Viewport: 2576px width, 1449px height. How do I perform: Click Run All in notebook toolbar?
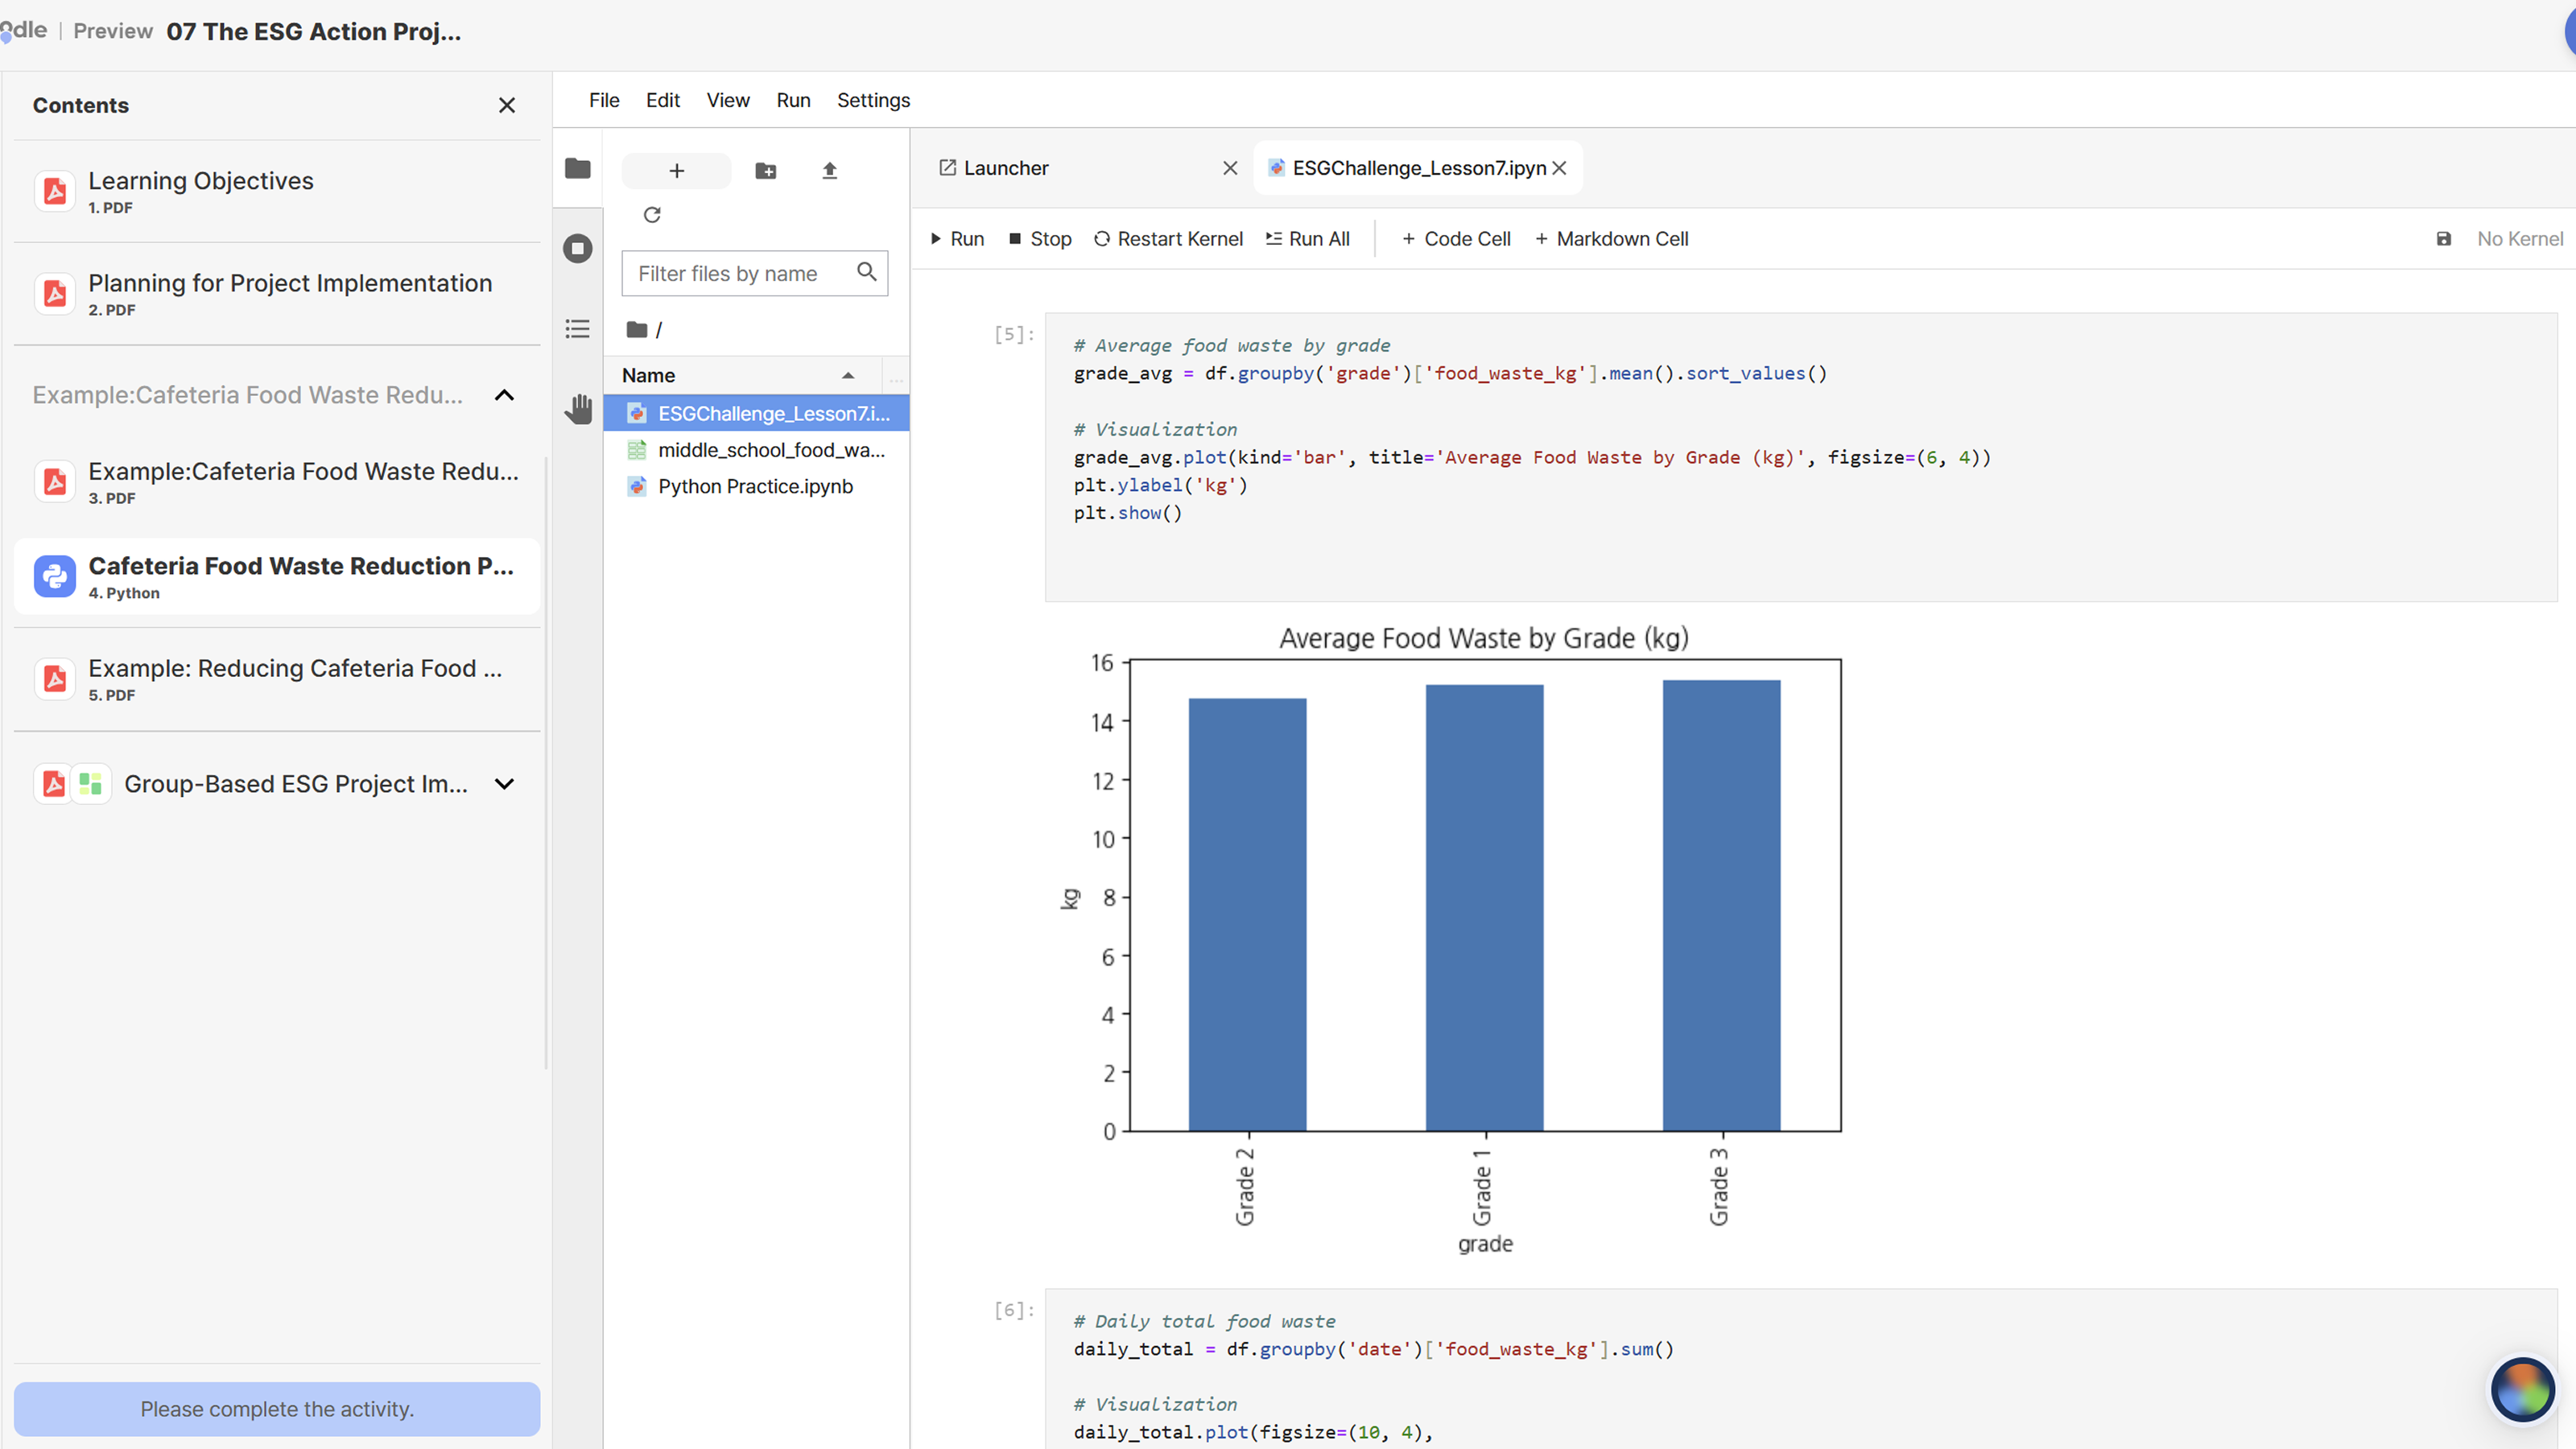[1308, 239]
